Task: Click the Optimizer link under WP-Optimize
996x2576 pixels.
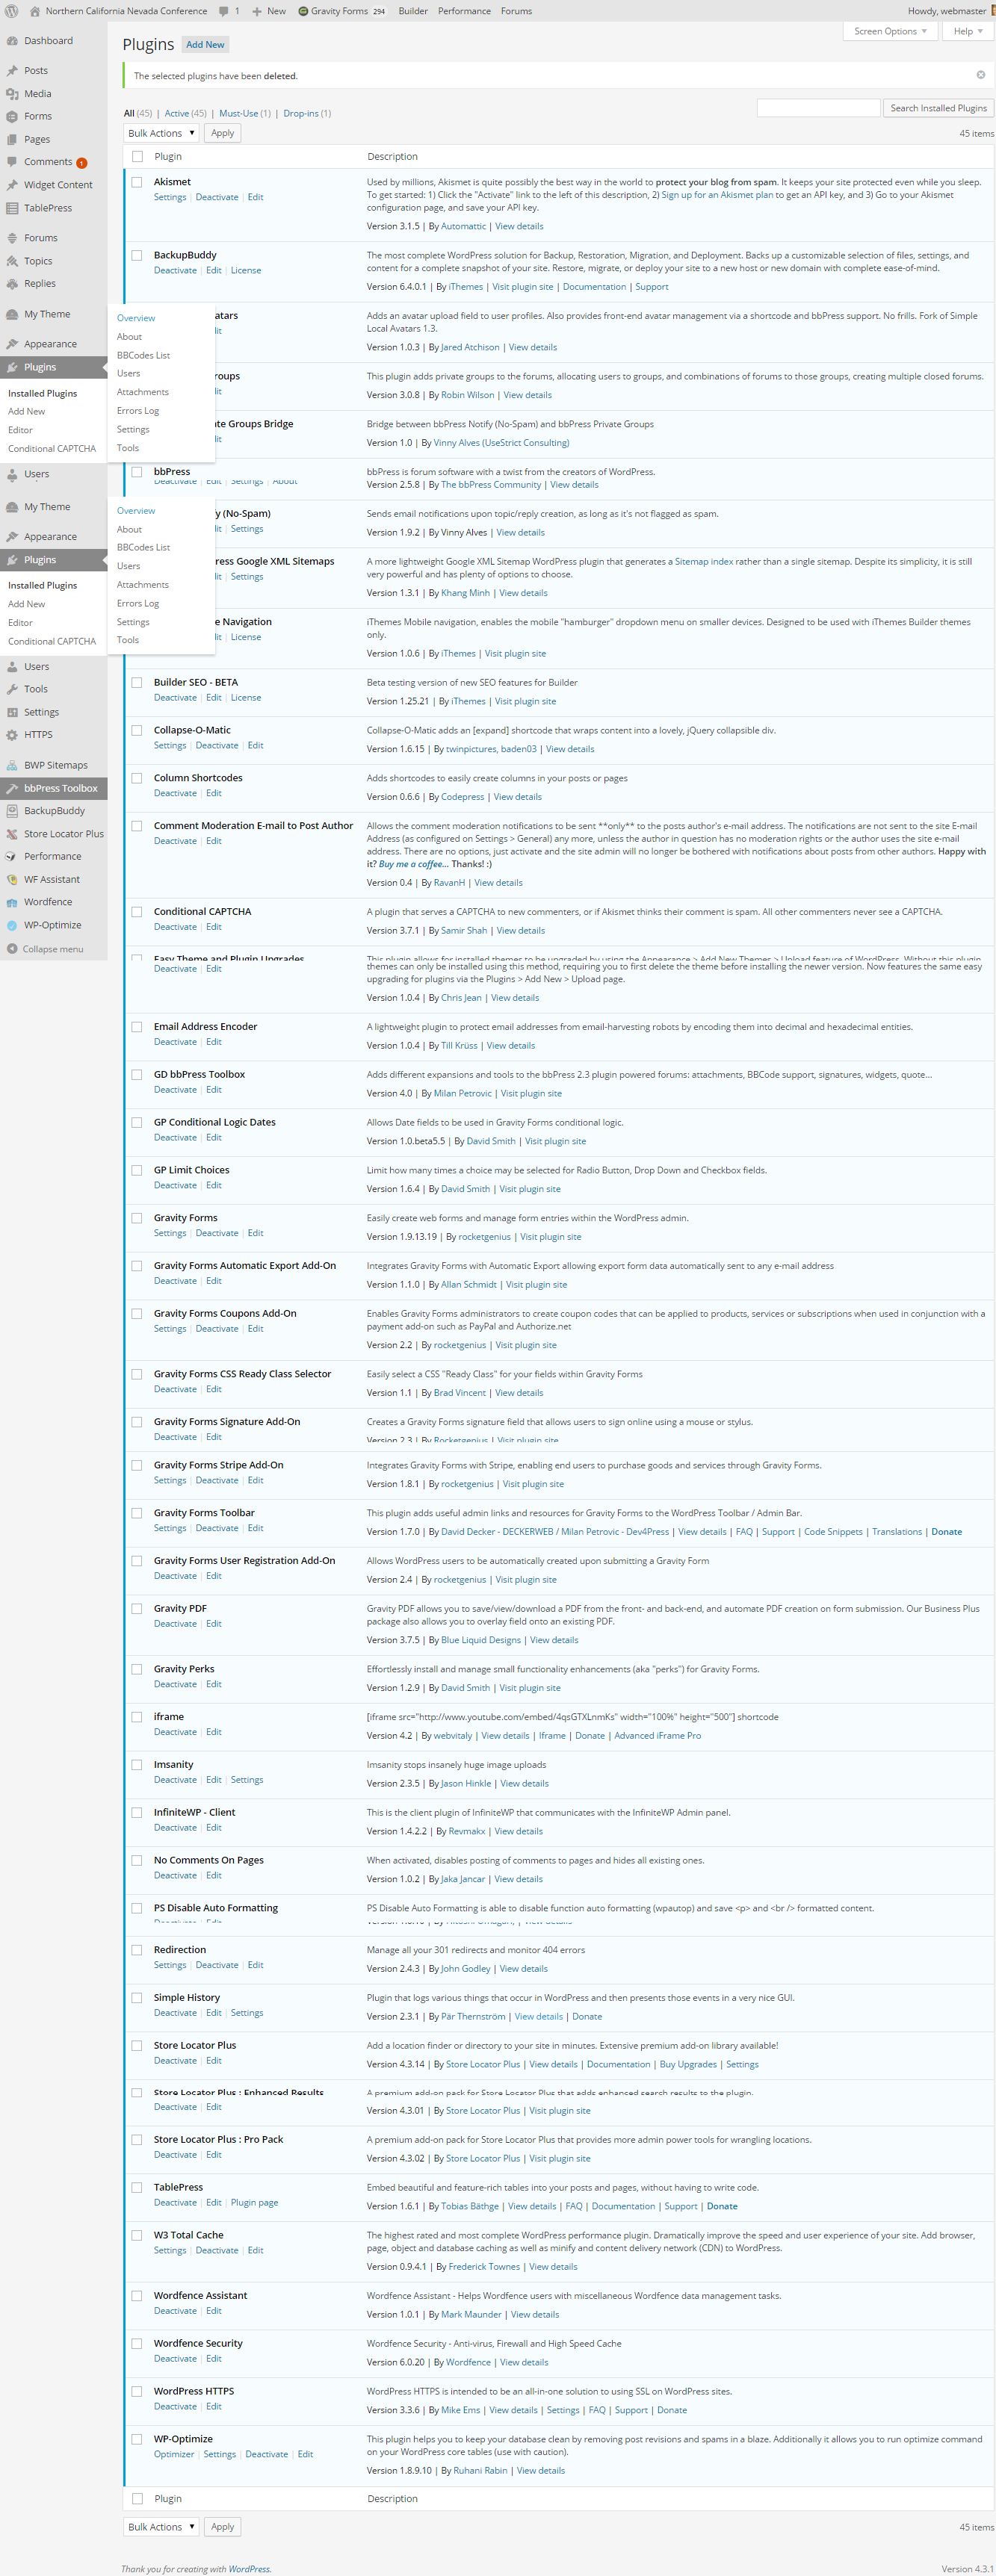Action: point(174,2453)
